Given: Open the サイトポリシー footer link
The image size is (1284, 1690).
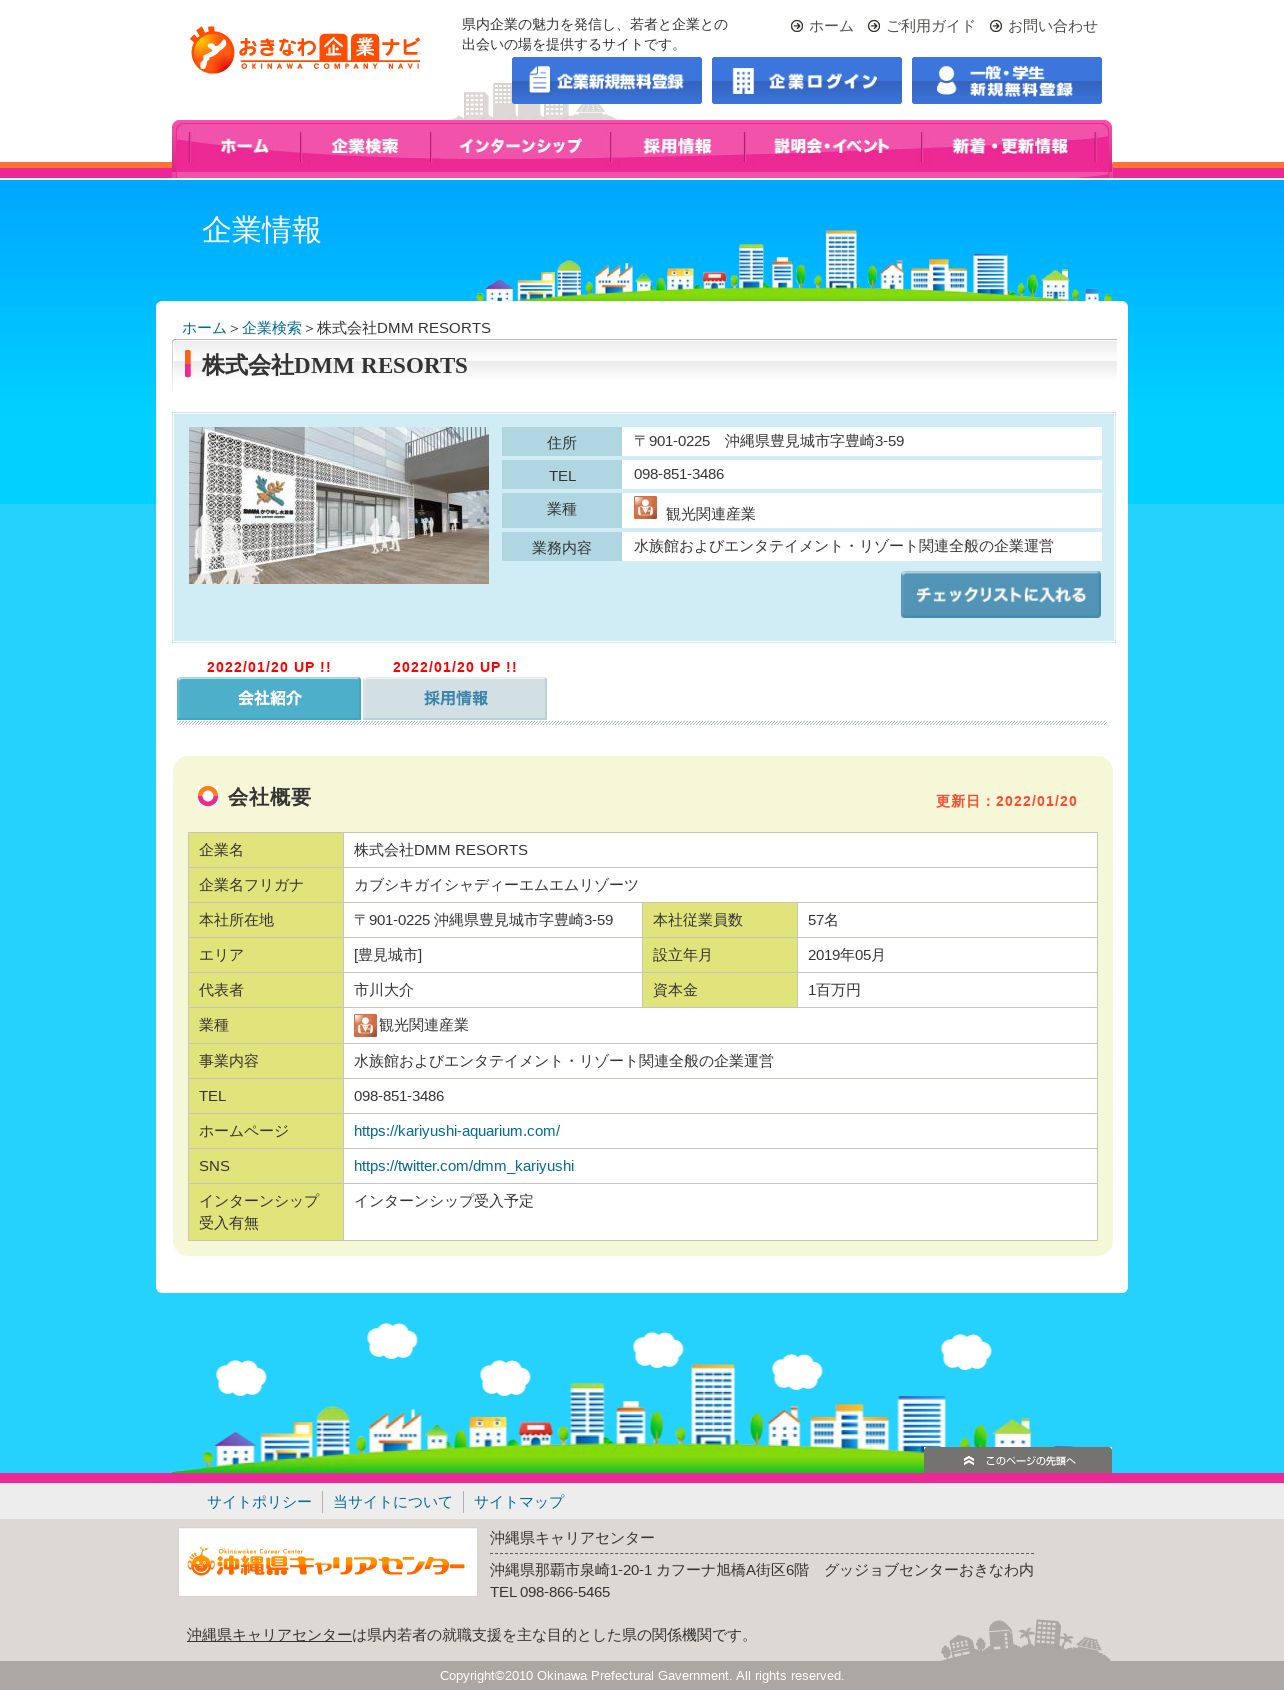Looking at the screenshot, I should coord(259,1502).
